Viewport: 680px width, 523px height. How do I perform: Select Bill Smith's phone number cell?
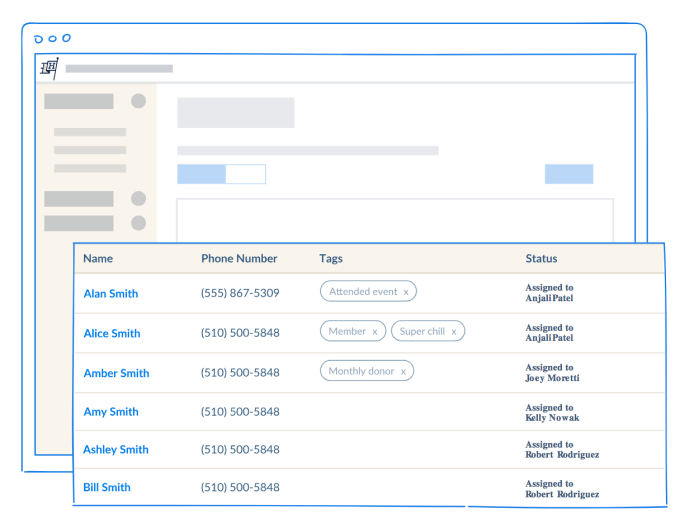point(240,487)
